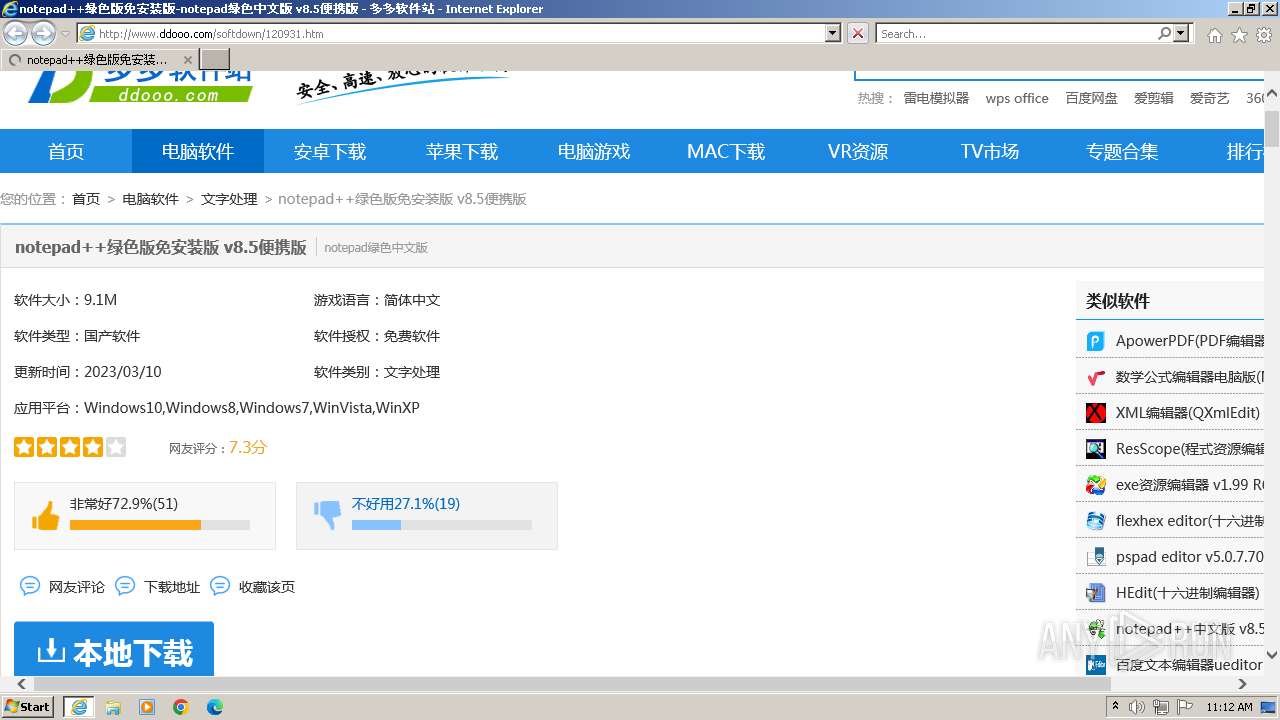1280x720 pixels.
Task: Open VR资源 navigation item
Action: tap(858, 151)
